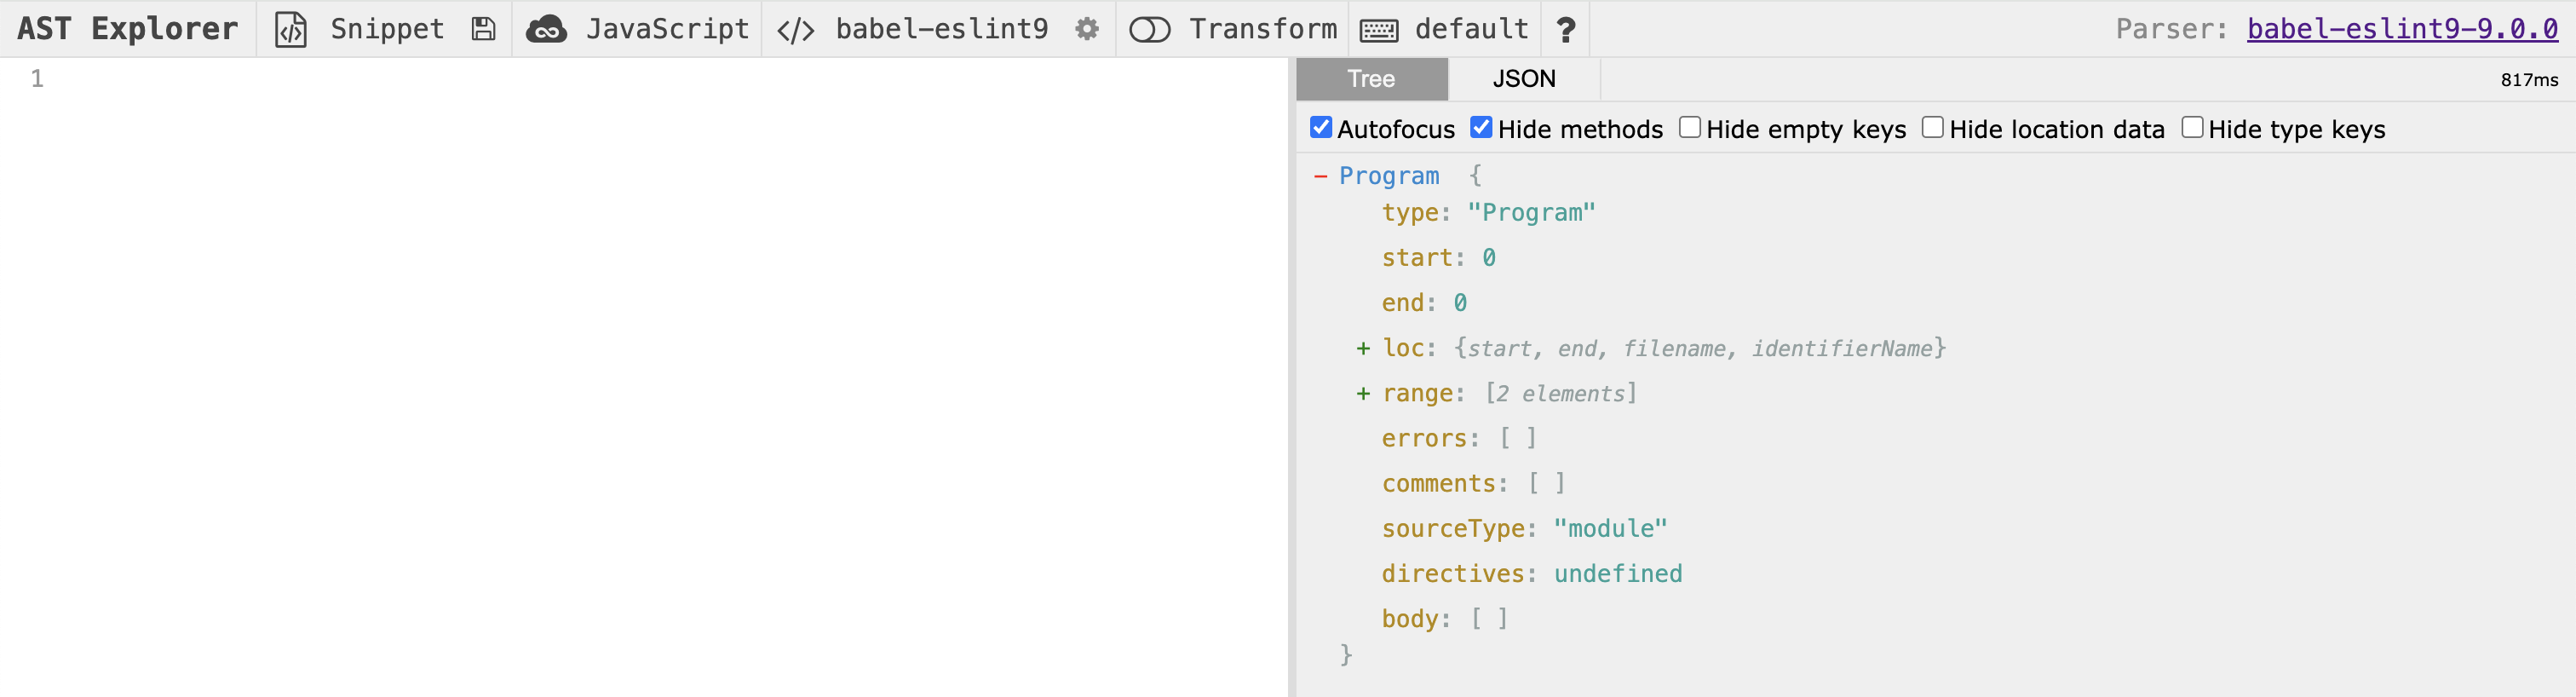Collapse the Program node

pyautogui.click(x=1321, y=176)
